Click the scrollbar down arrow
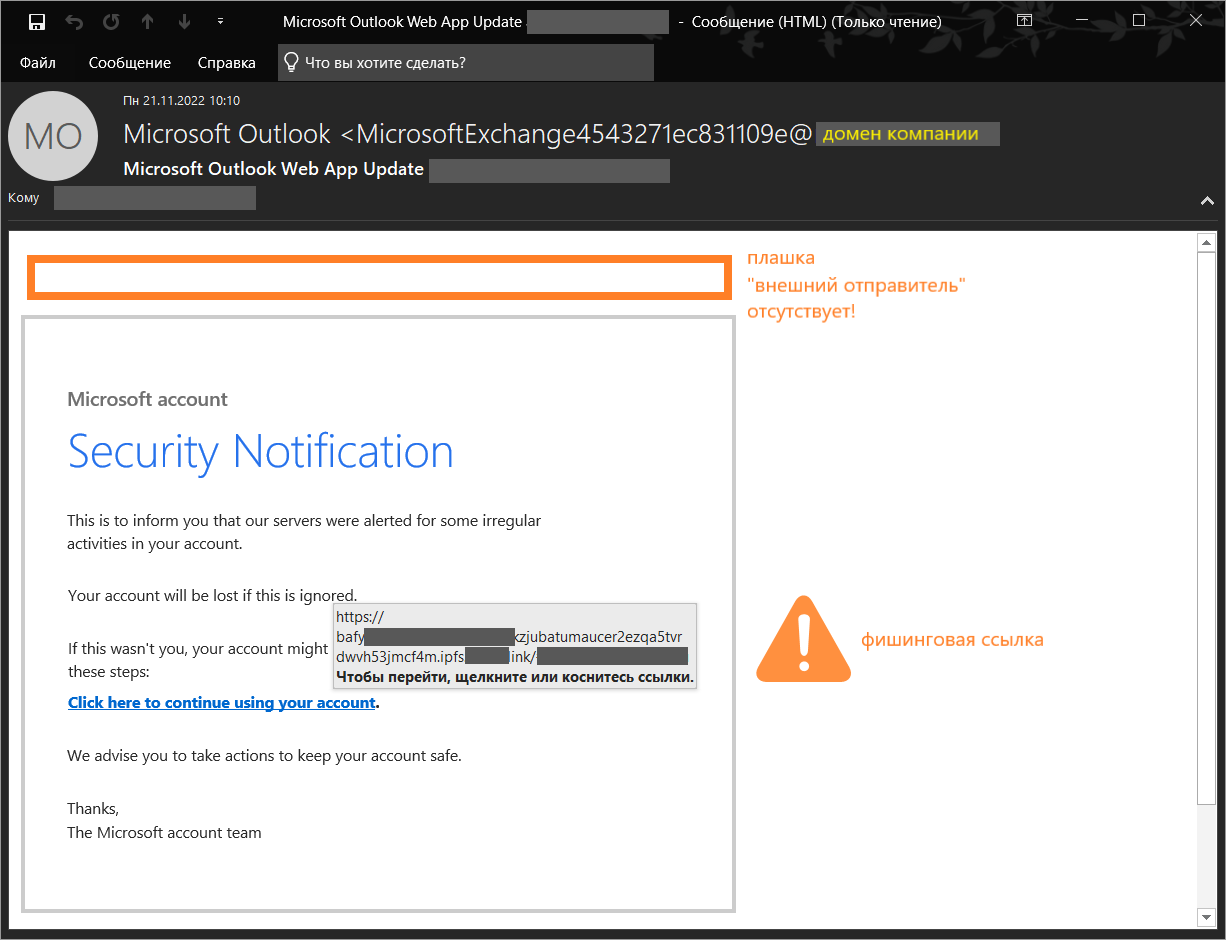Screen dimensions: 1226x940 pyautogui.click(x=1206, y=917)
